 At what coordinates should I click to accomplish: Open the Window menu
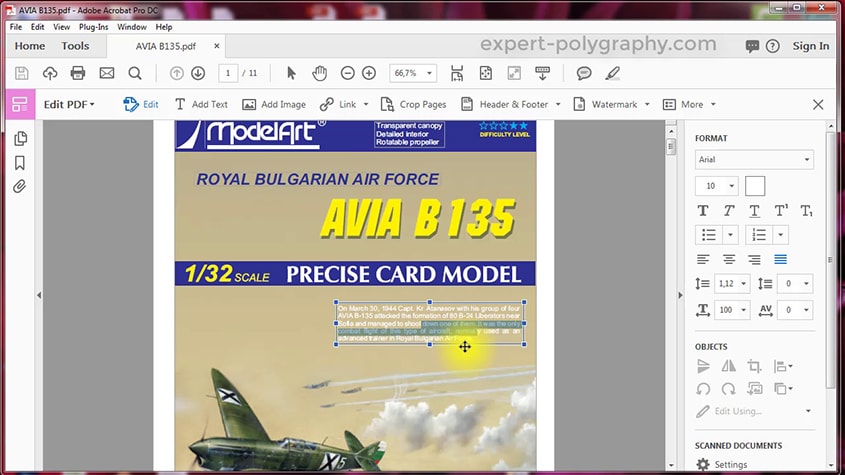[x=131, y=27]
